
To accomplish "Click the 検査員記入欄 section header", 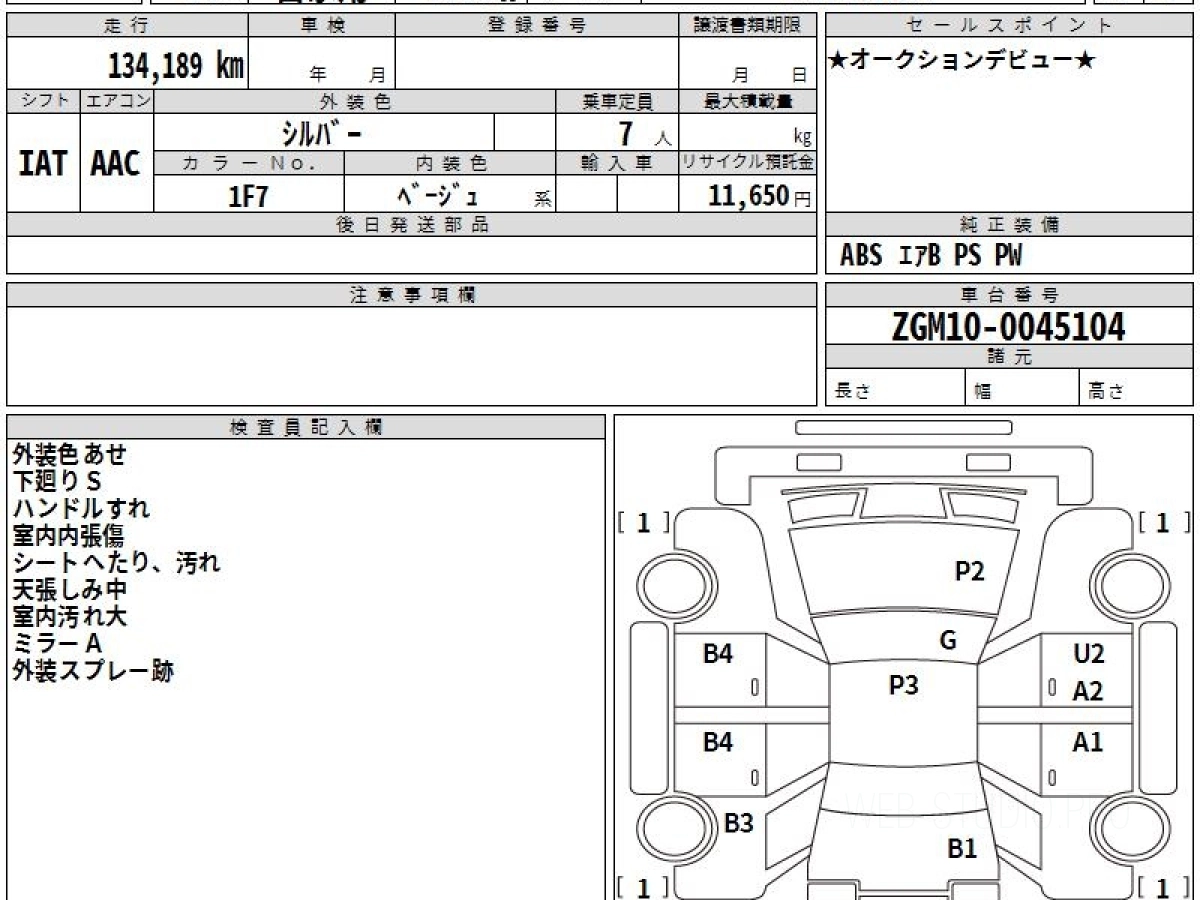I will [x=306, y=427].
